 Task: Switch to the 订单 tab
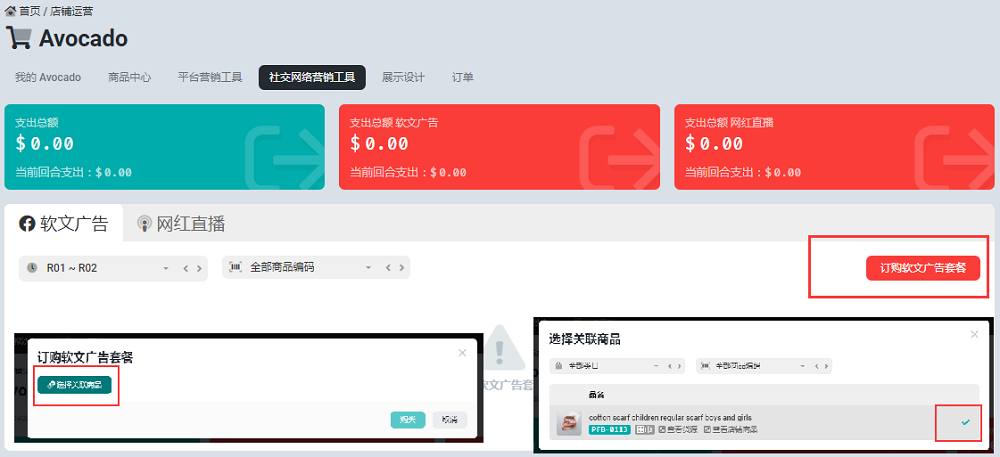coord(462,77)
